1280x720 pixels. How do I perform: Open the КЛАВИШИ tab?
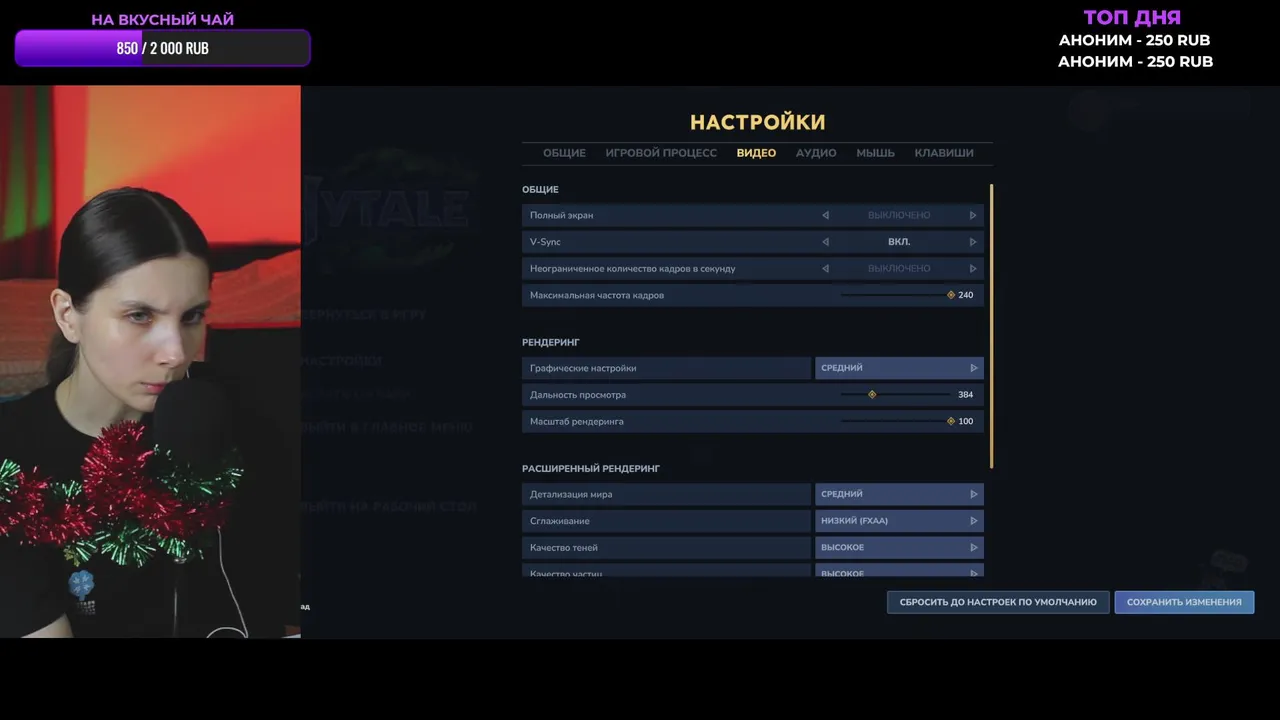pyautogui.click(x=944, y=153)
